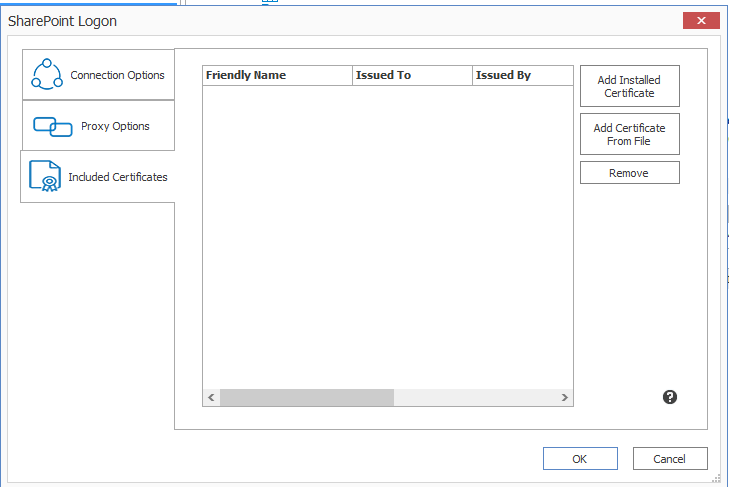Sort by the Issued To column header

(x=412, y=75)
